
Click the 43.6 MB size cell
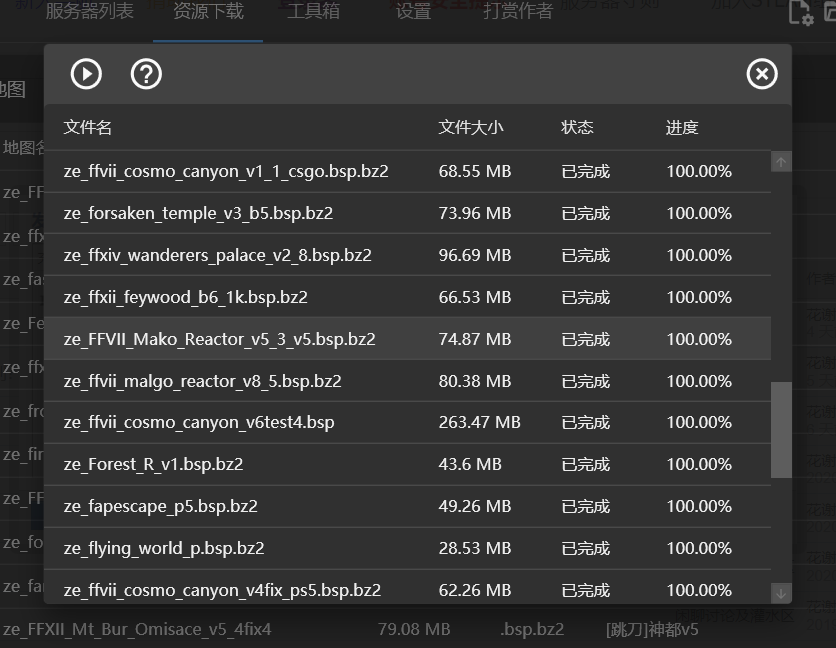[x=470, y=465]
